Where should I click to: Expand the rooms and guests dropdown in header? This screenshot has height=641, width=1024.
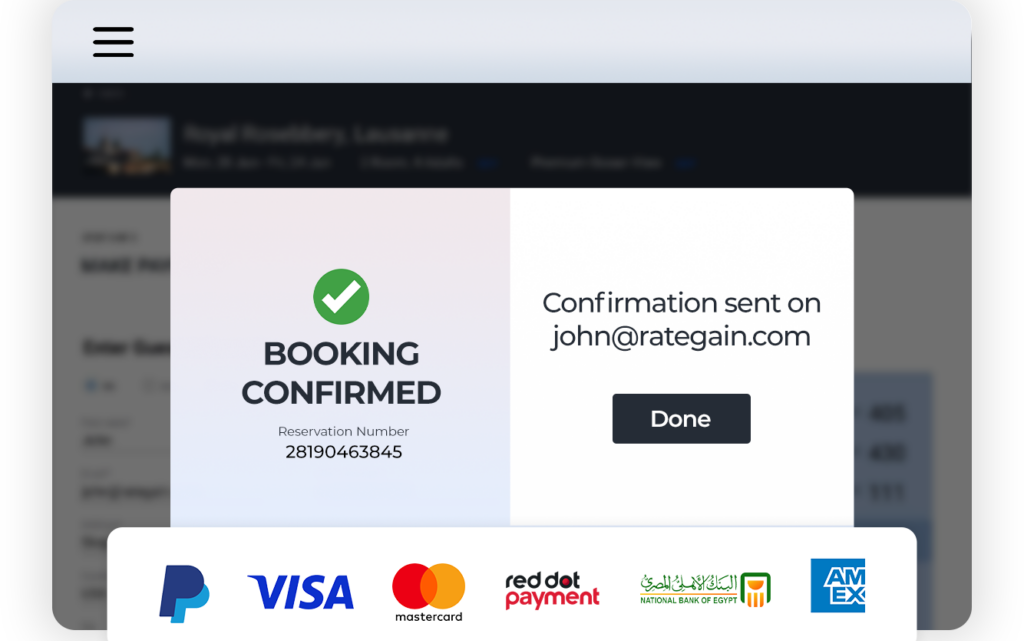(x=487, y=162)
